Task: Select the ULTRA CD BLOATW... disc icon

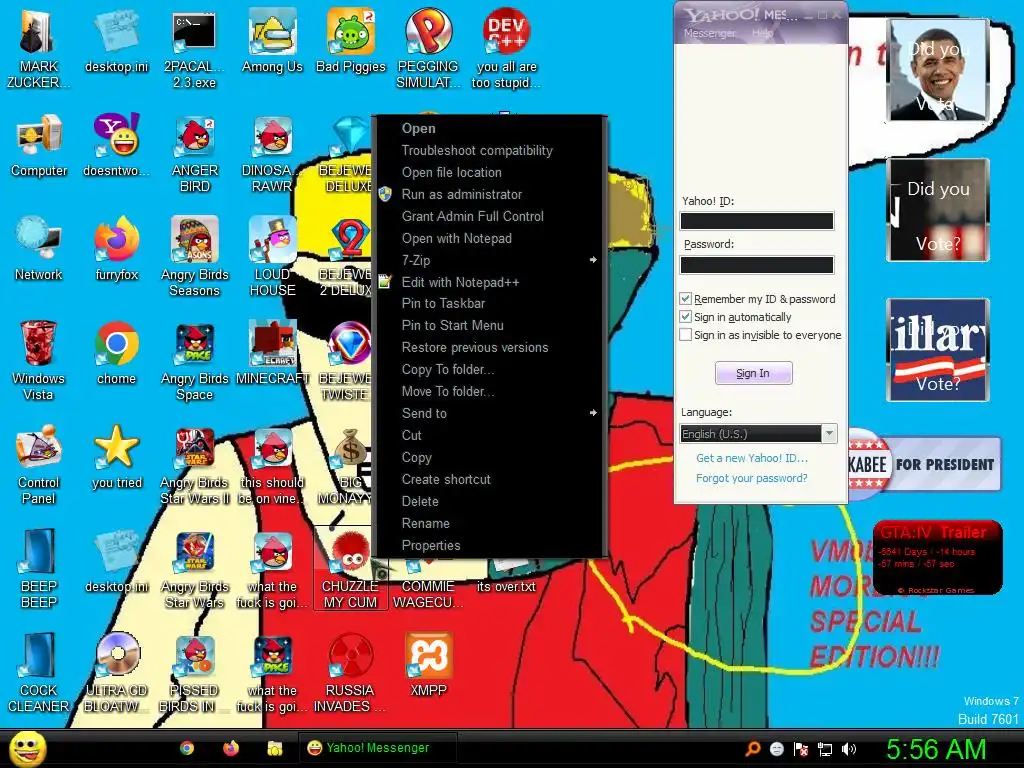Action: (116, 673)
